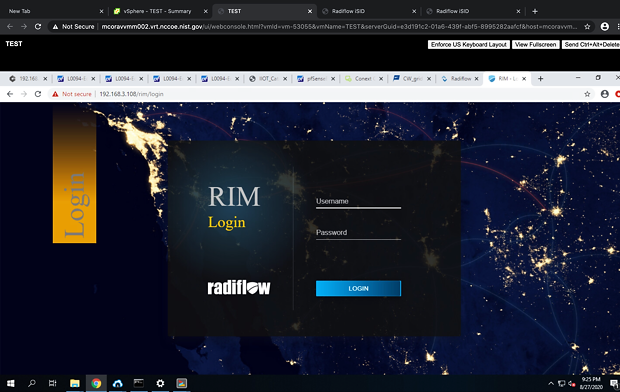Open File Explorer from taskbar

[75, 383]
